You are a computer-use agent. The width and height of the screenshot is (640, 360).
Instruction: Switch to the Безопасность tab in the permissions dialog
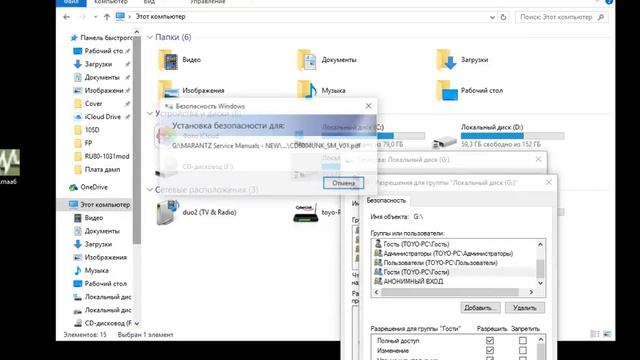(386, 200)
